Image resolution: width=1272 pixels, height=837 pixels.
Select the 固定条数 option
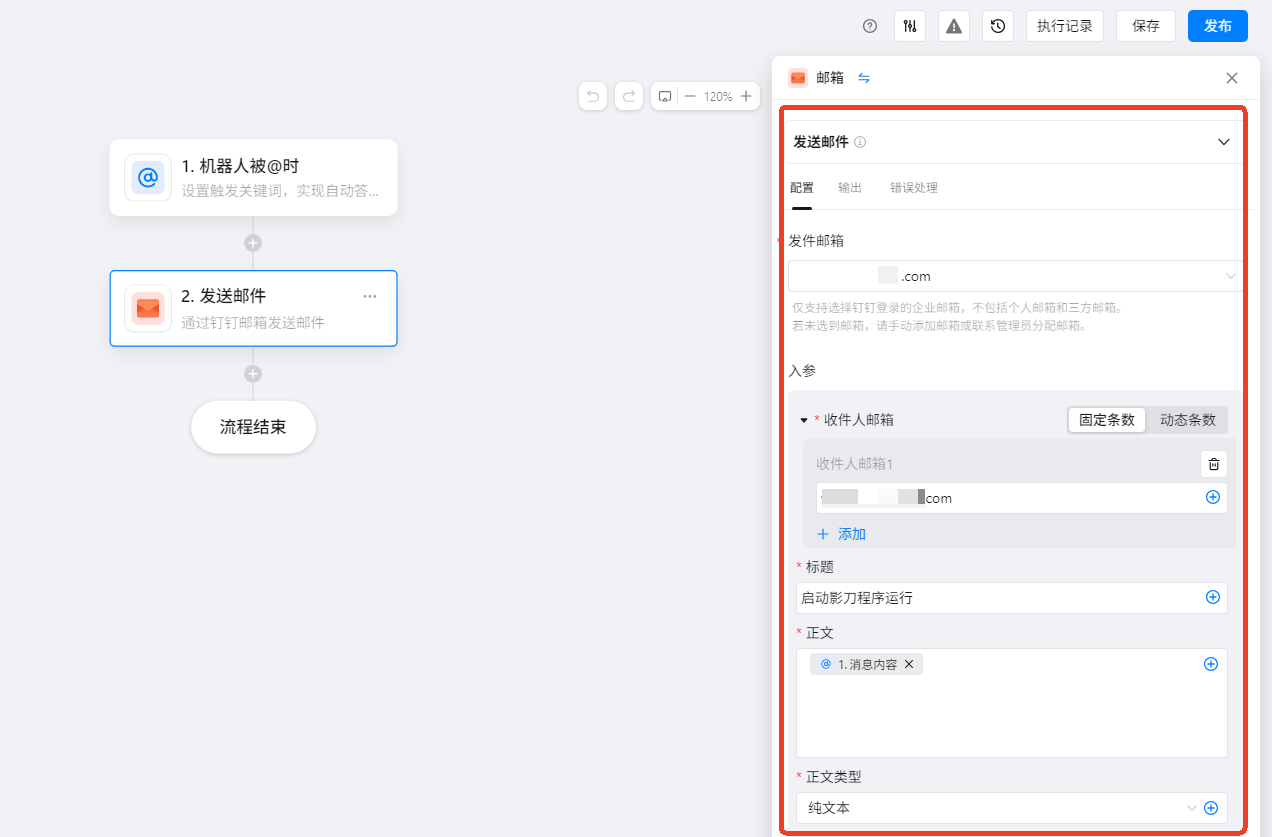pyautogui.click(x=1107, y=420)
